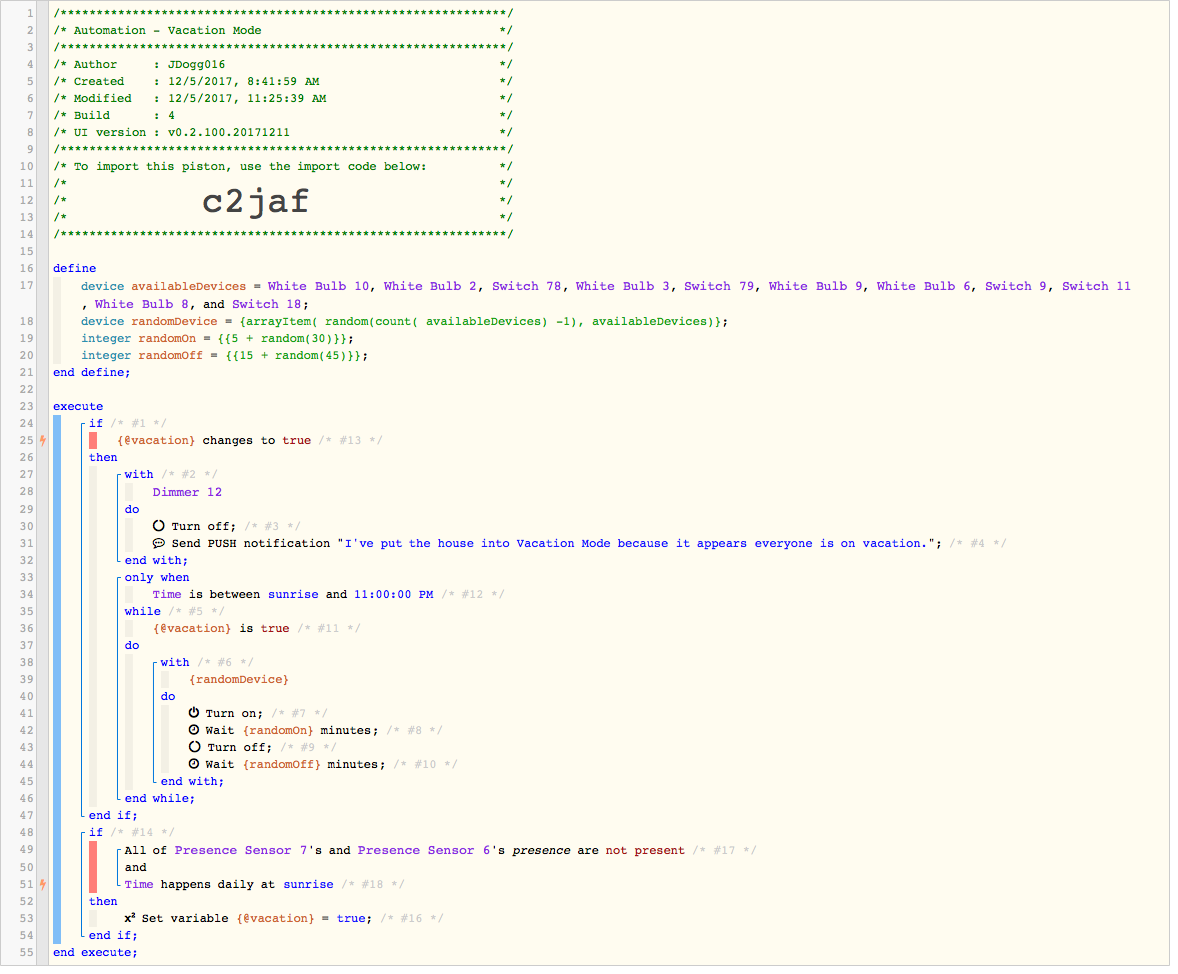Select the import code c2jaf
Image resolution: width=1178 pixels, height=974 pixels.
[x=255, y=201]
